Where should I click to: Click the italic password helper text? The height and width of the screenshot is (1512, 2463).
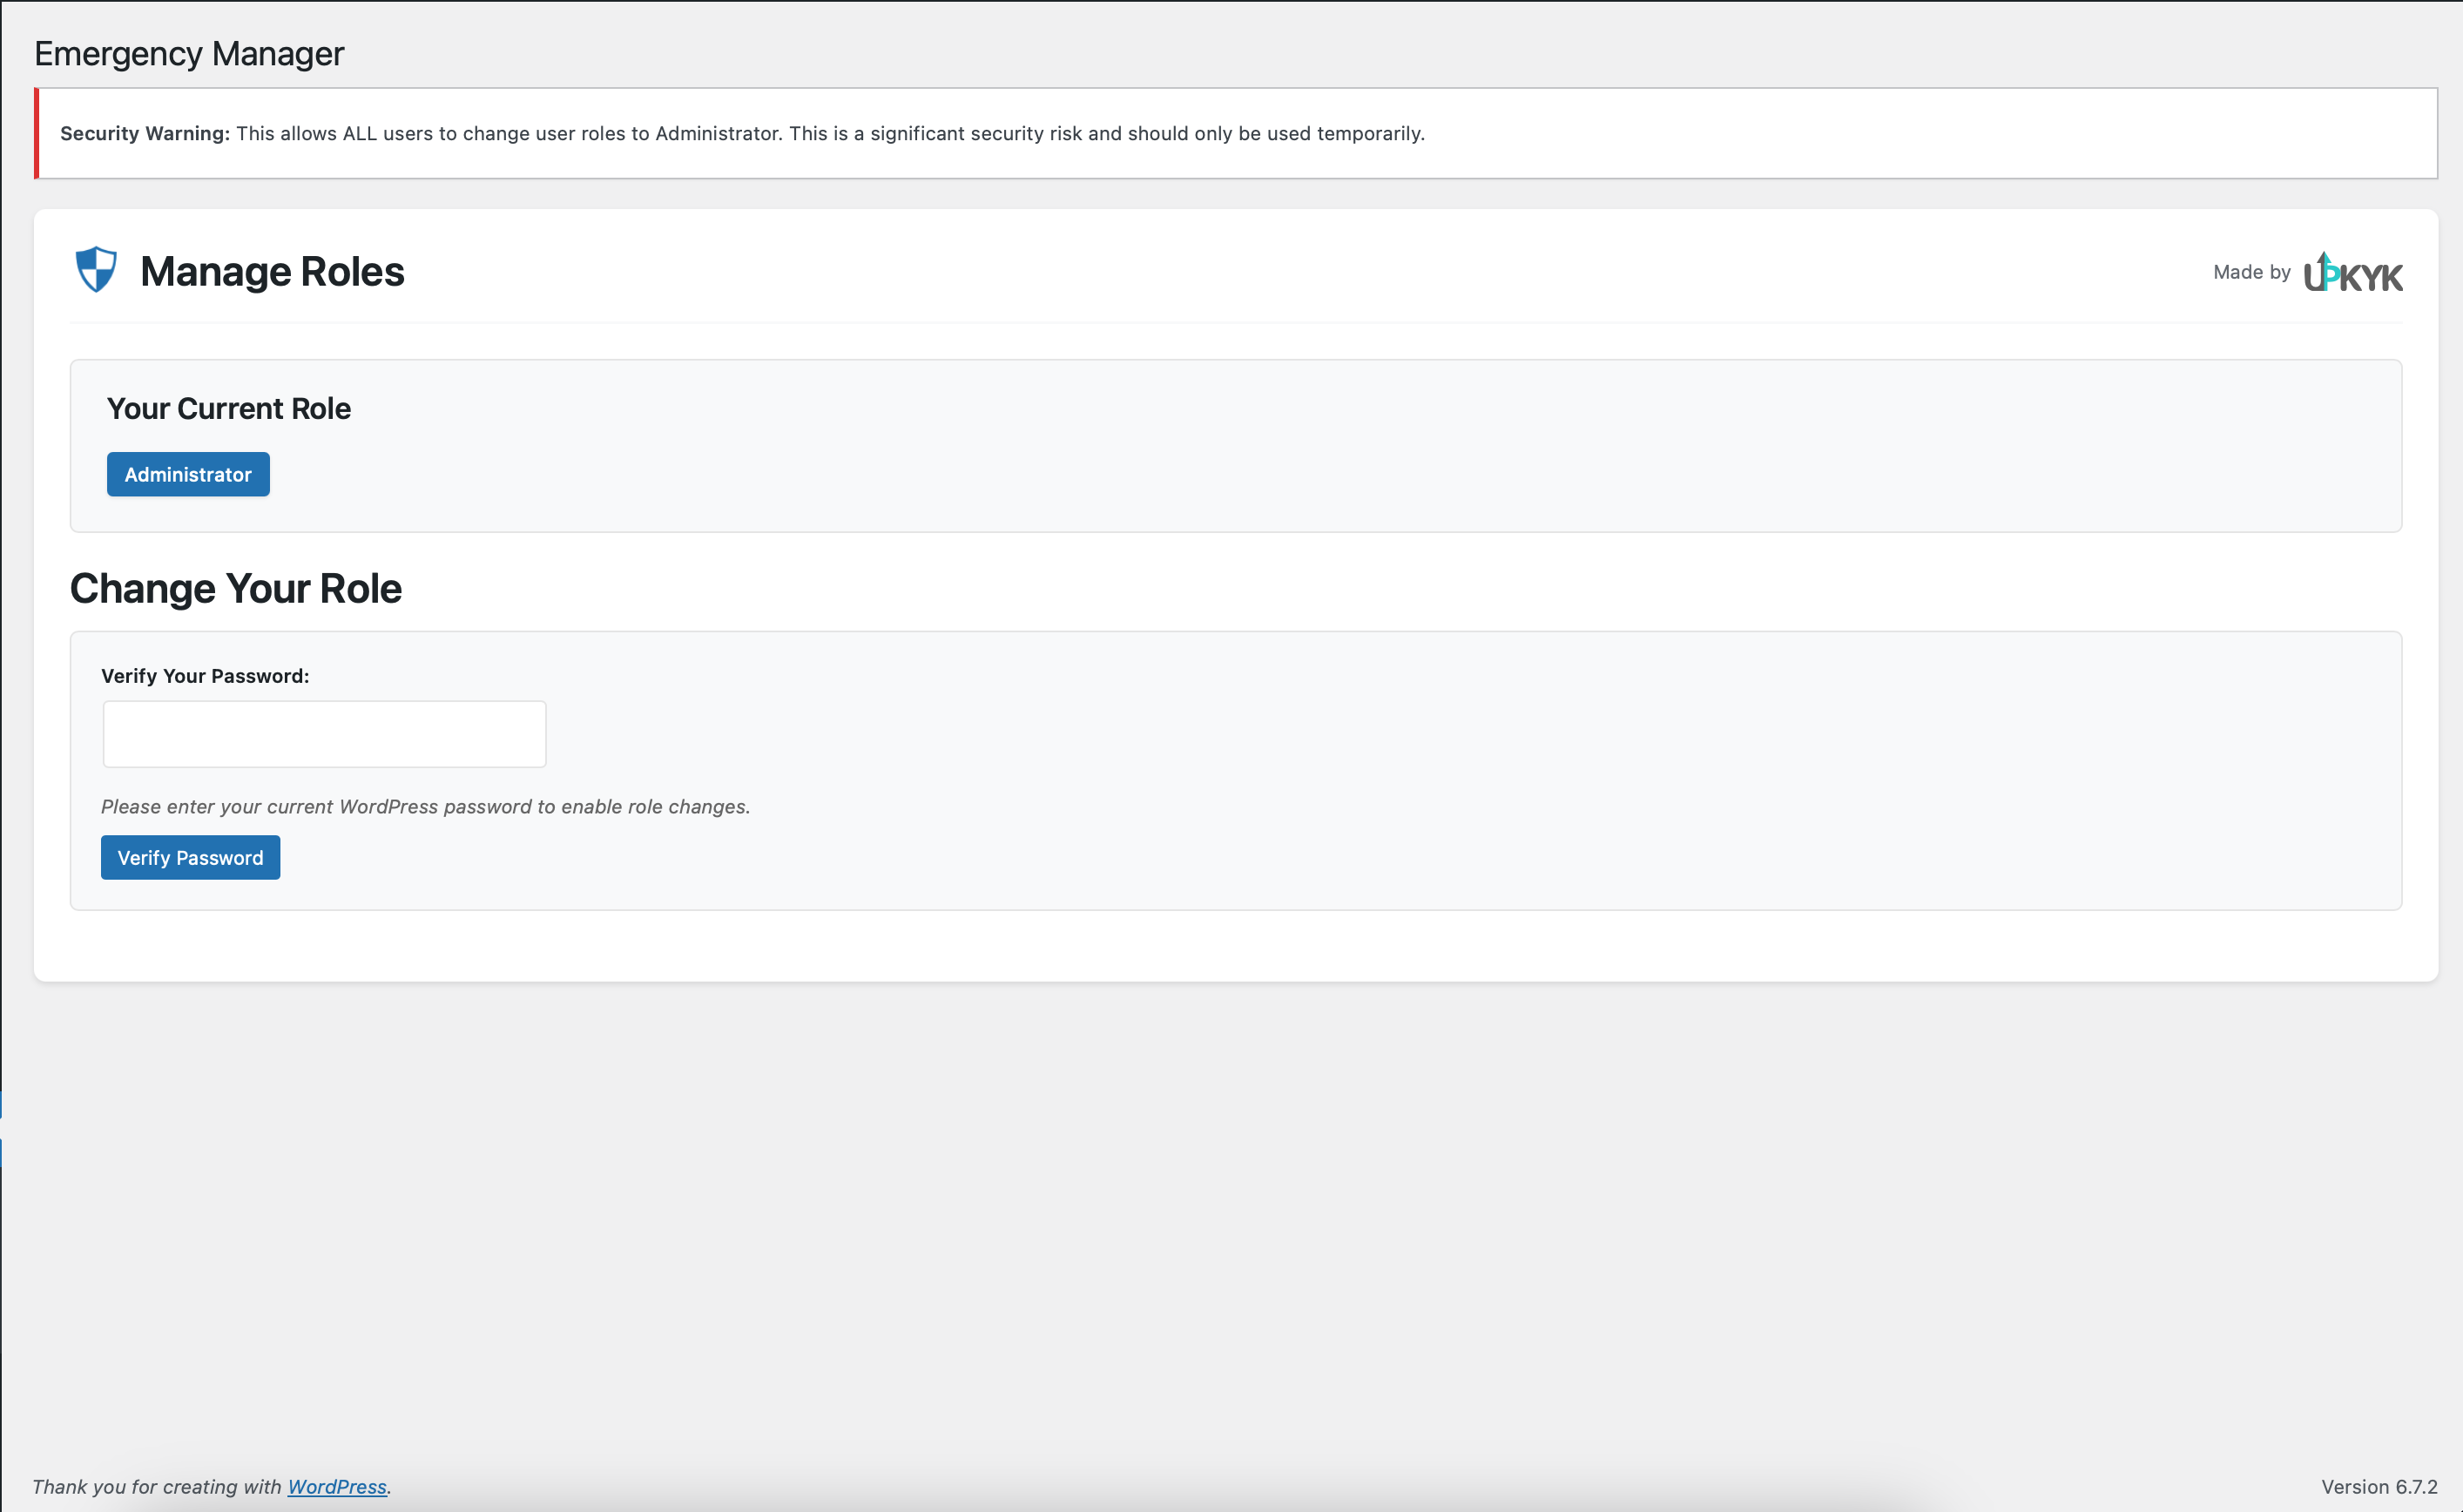tap(425, 806)
